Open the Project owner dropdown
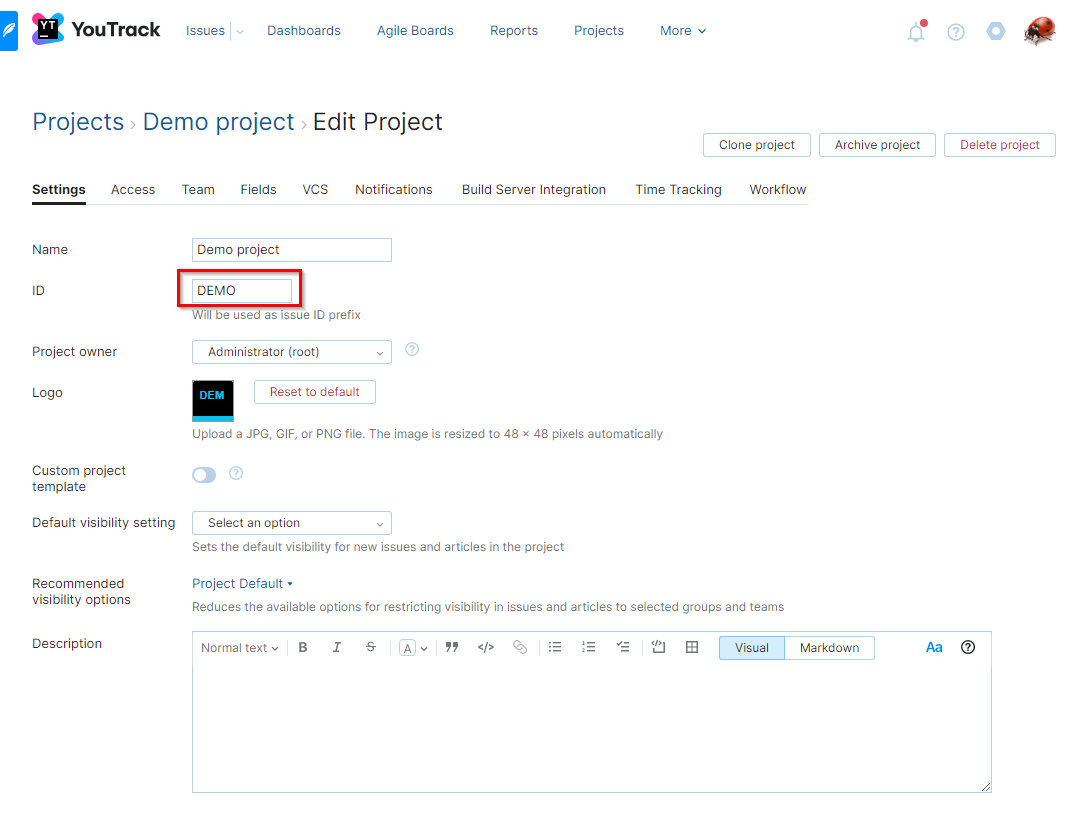 tap(291, 351)
